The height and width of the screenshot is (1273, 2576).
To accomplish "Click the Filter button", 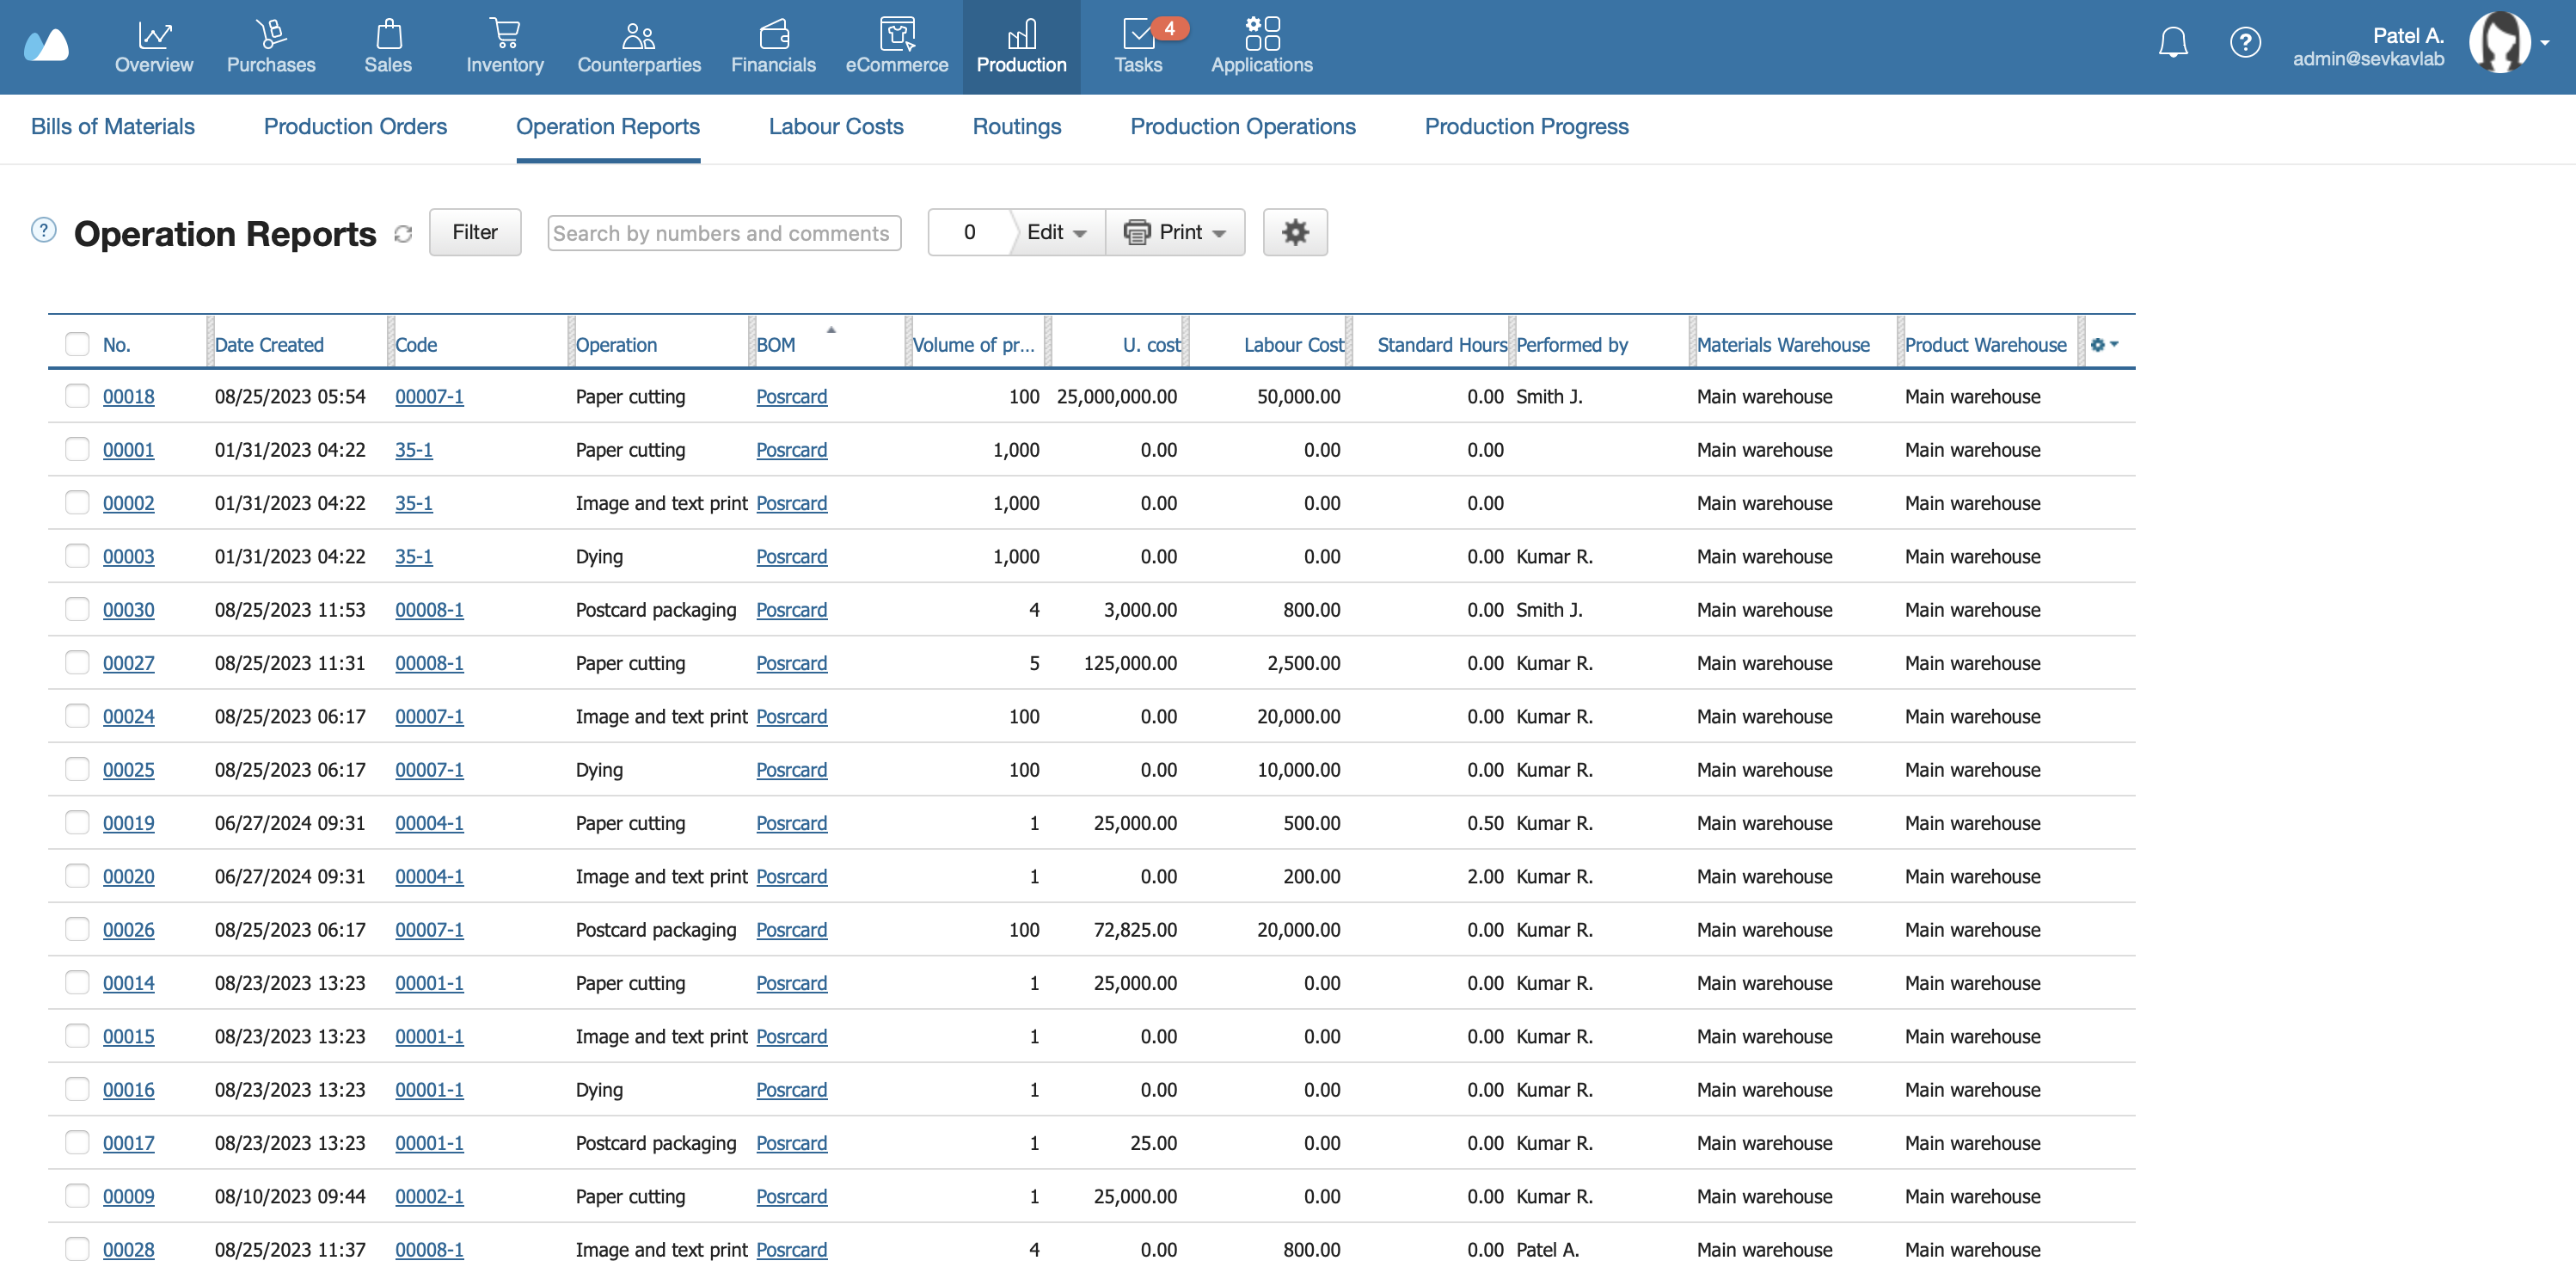I will click(475, 232).
